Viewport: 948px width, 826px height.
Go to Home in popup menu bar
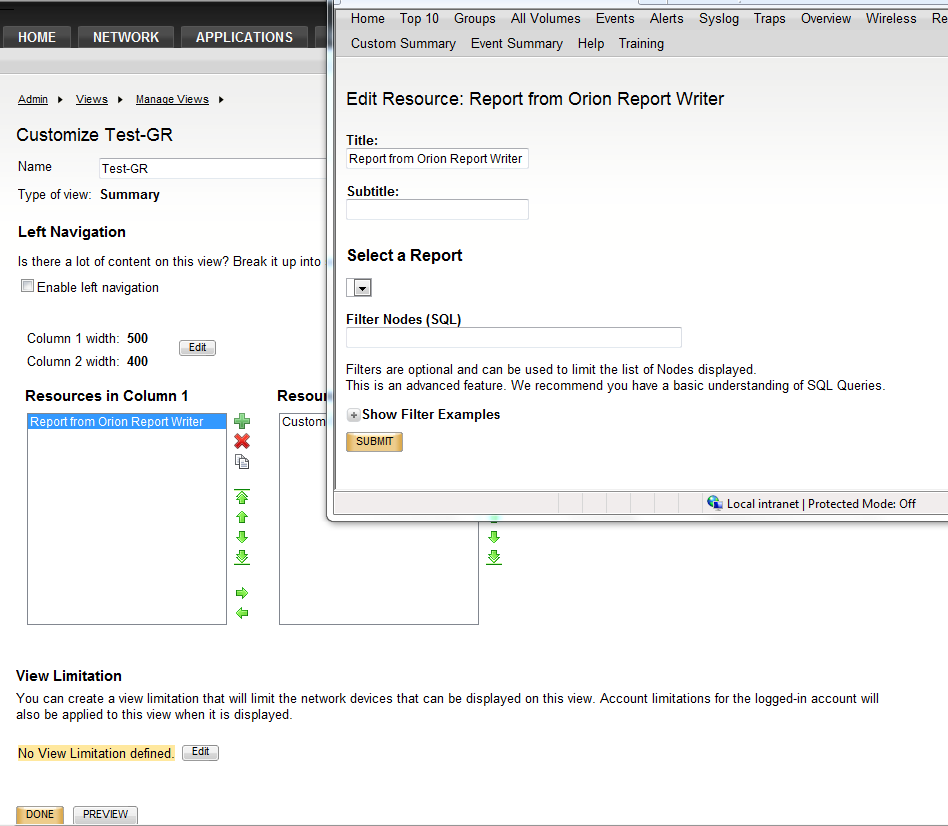(368, 19)
